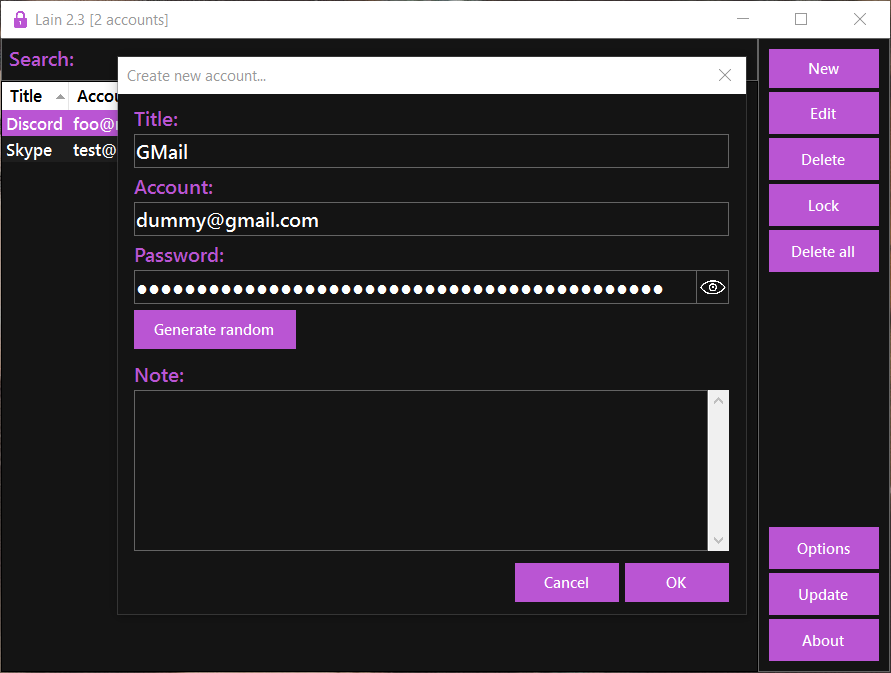Click the Delete button
The image size is (891, 673).
823,160
